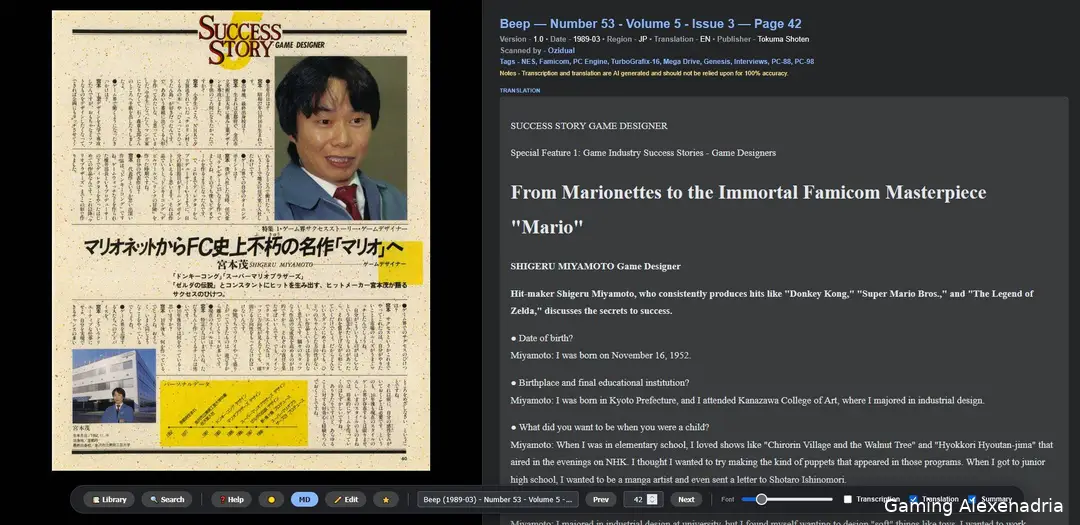Enable the Transcription checkbox
Image resolution: width=1080 pixels, height=525 pixels.
point(848,500)
